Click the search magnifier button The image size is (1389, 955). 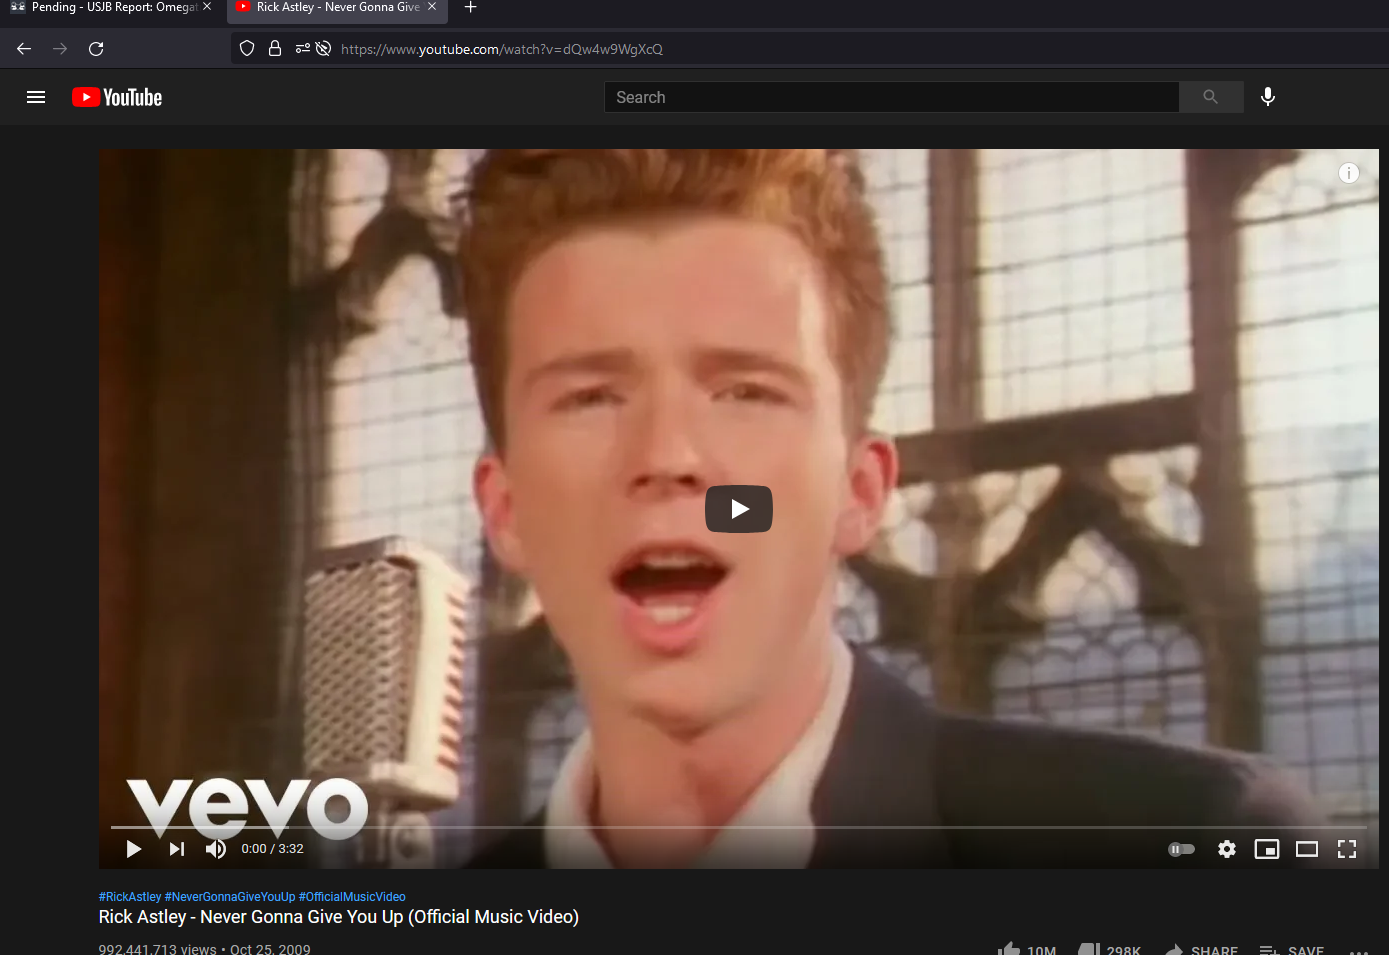(1211, 97)
